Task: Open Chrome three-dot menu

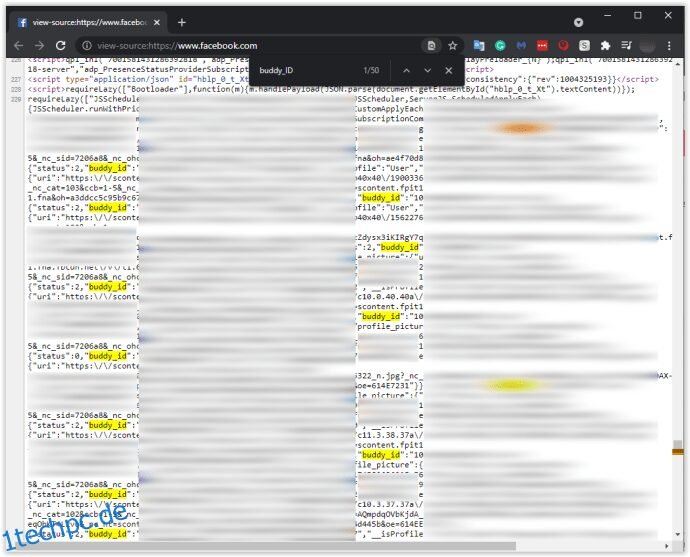Action: pyautogui.click(x=669, y=46)
